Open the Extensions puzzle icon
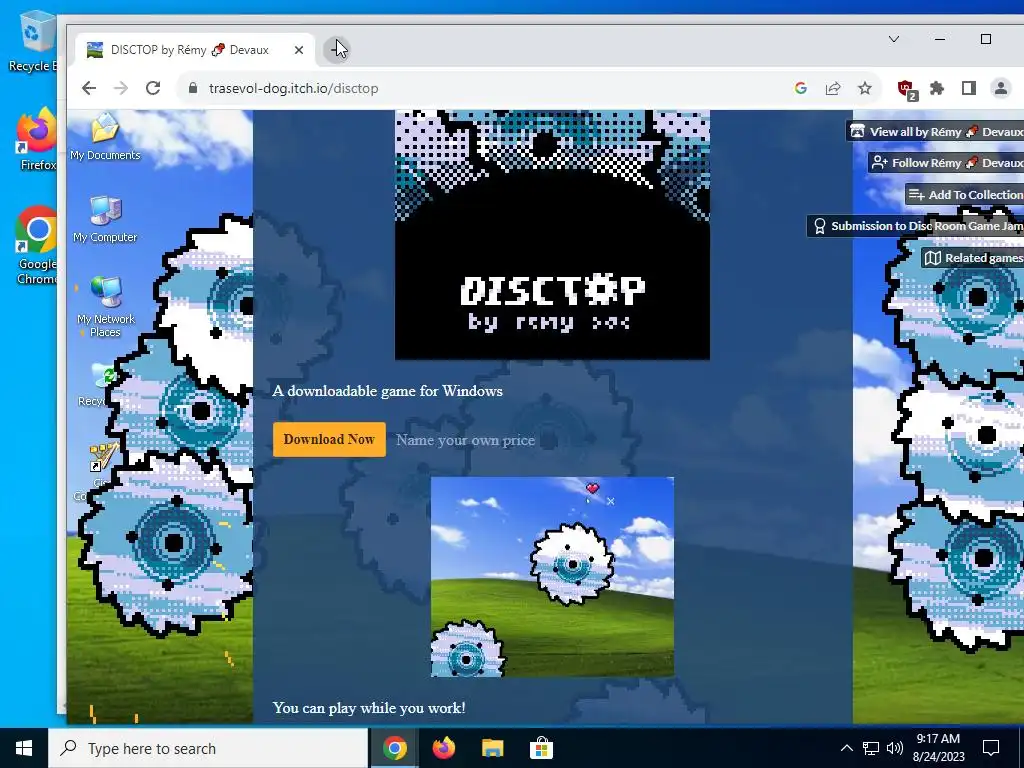1024x768 pixels. (x=936, y=88)
